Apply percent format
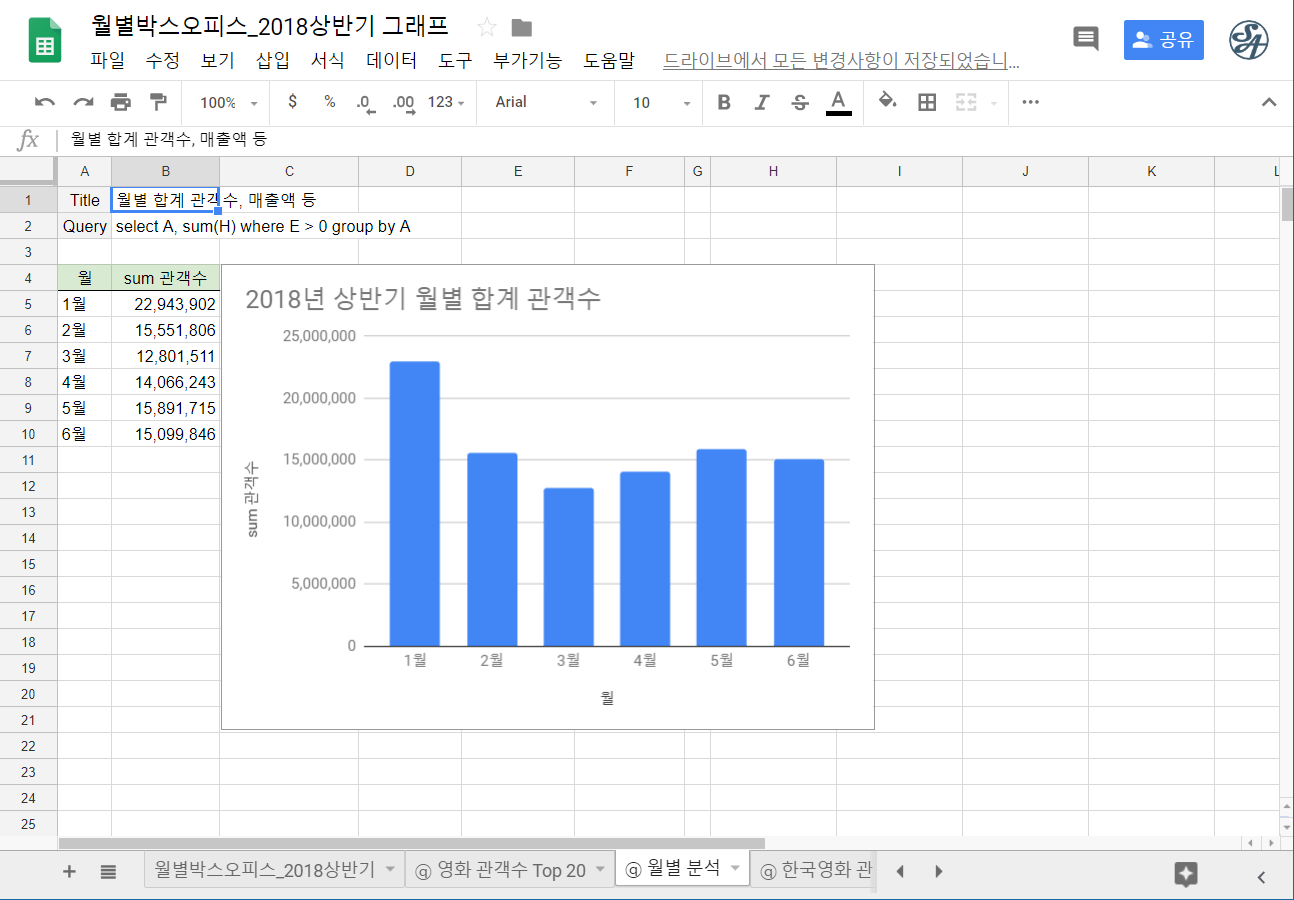 pyautogui.click(x=328, y=101)
